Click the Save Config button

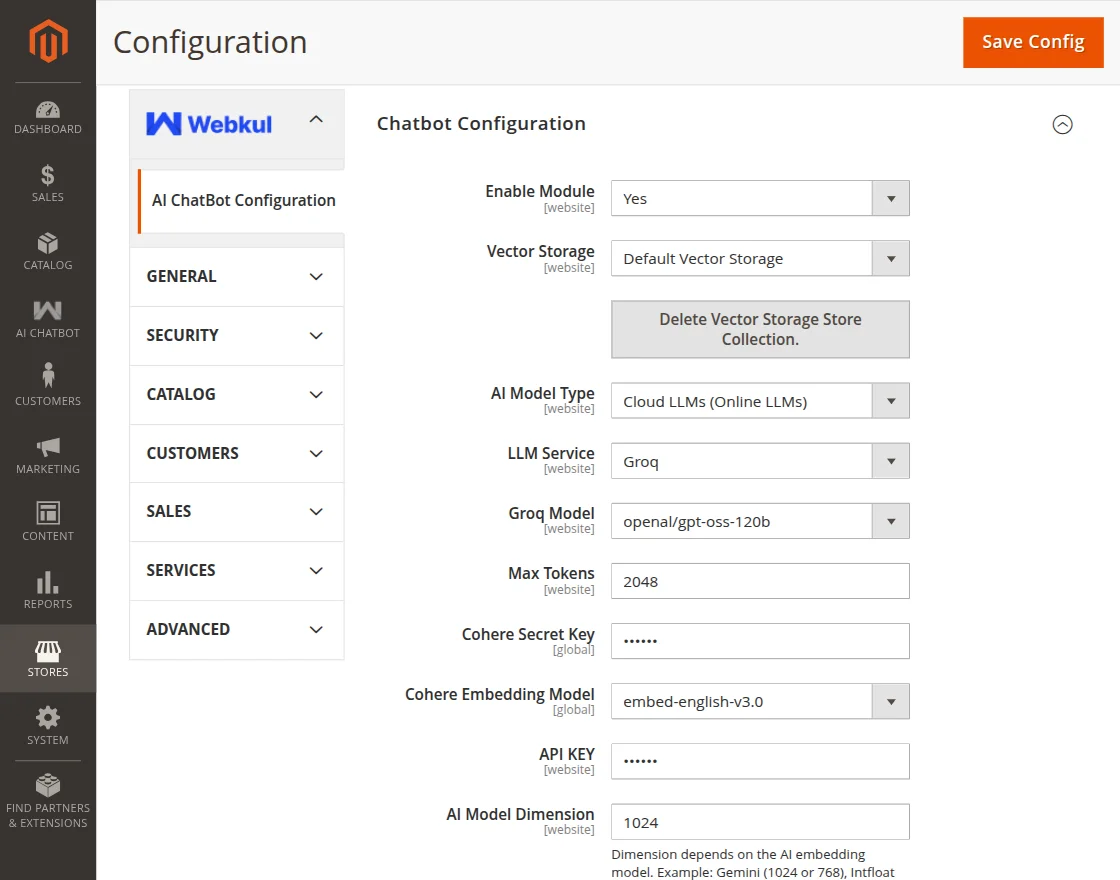pyautogui.click(x=1033, y=42)
